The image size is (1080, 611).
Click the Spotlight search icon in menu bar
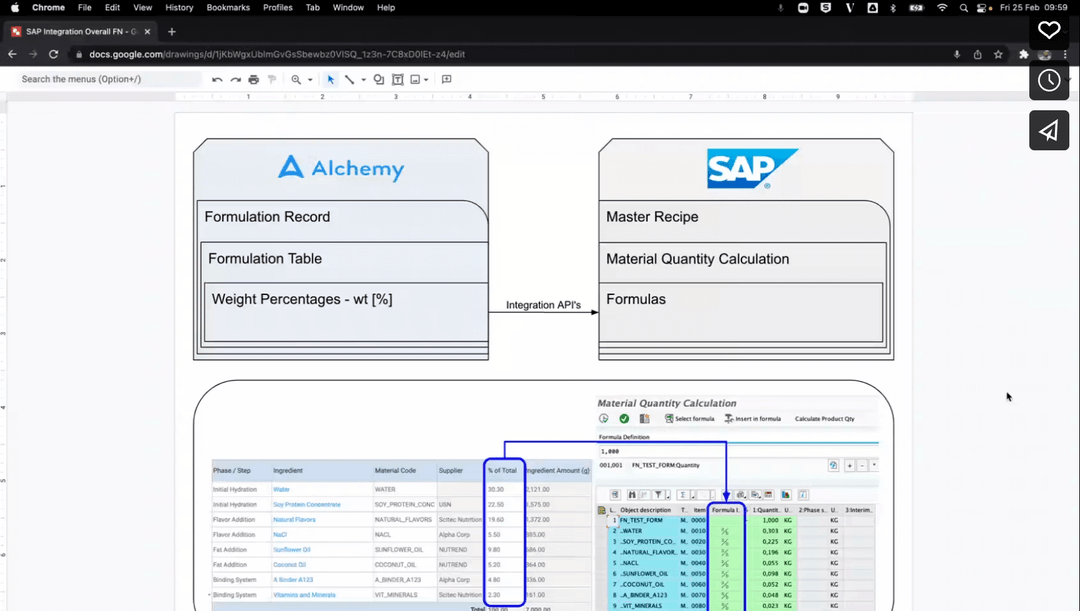[x=962, y=7]
